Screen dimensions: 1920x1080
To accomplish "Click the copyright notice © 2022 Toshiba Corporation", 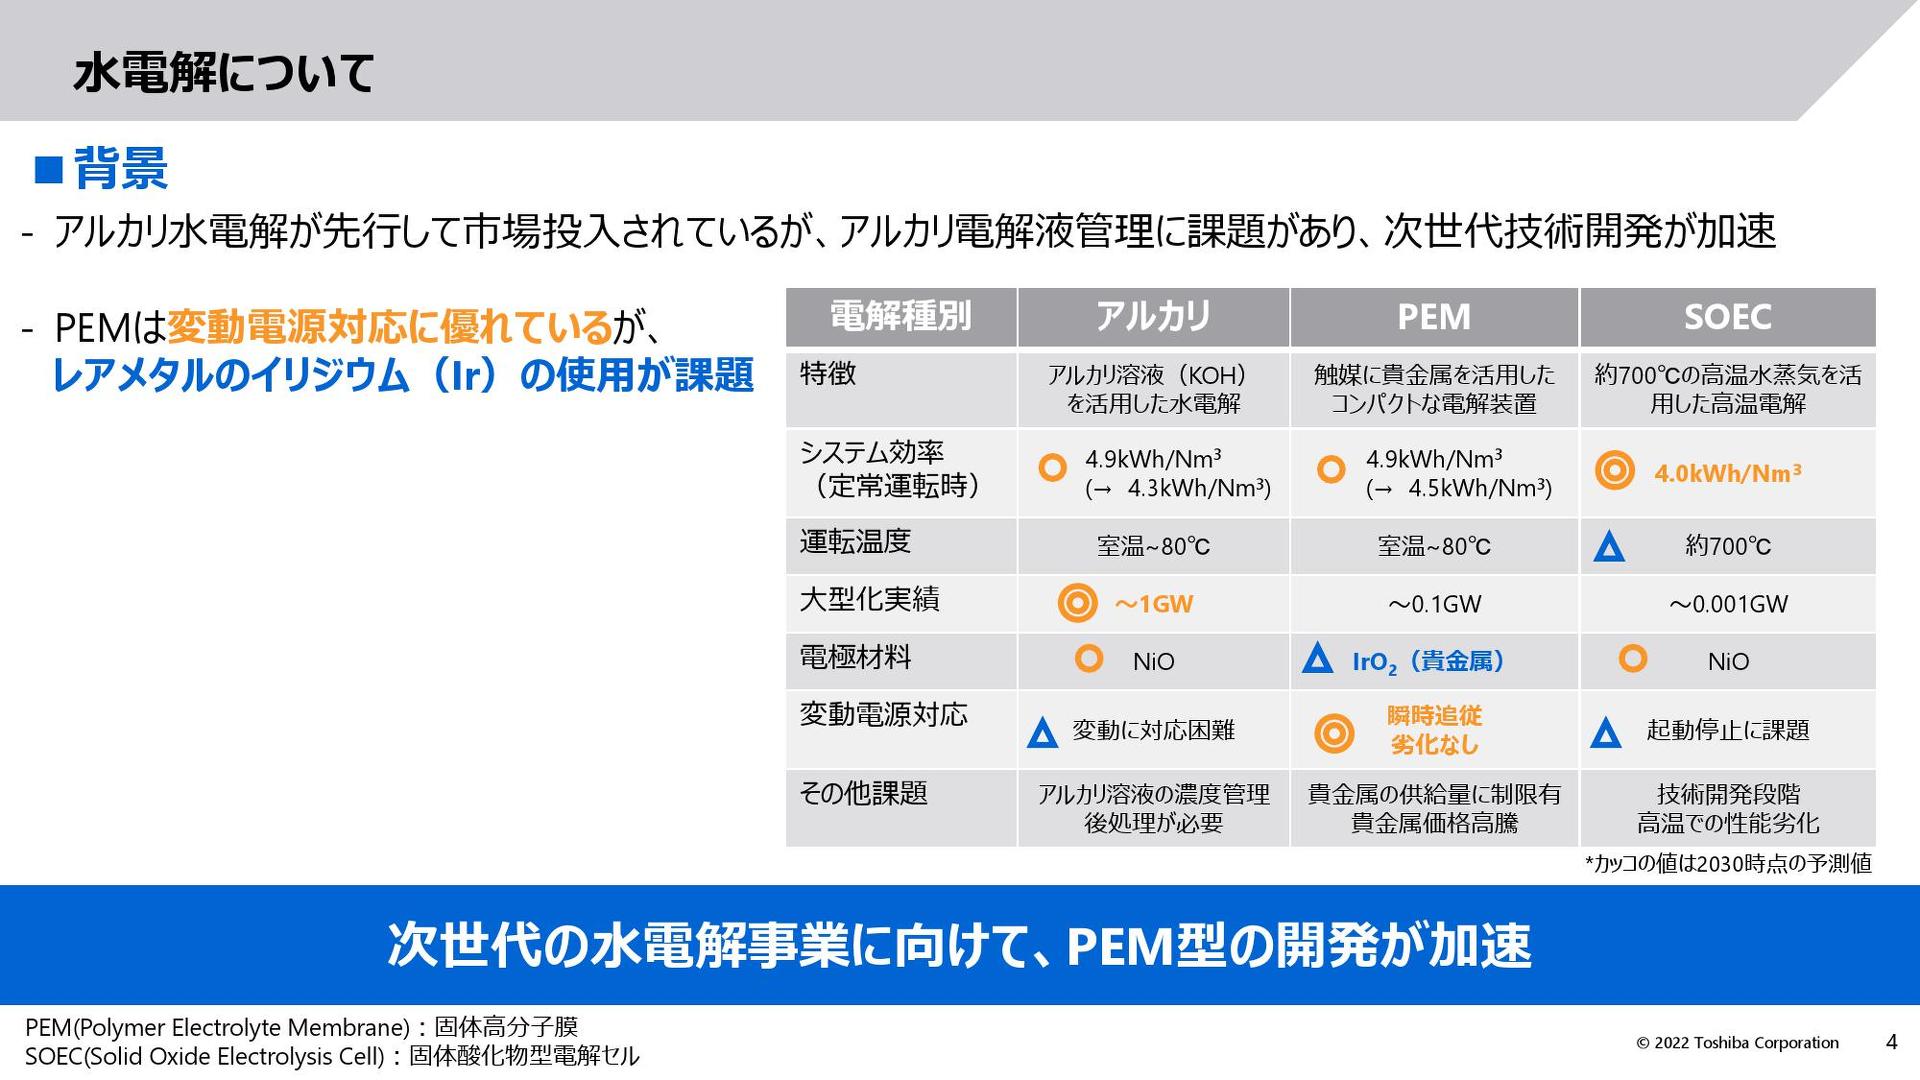I will click(x=1737, y=1042).
